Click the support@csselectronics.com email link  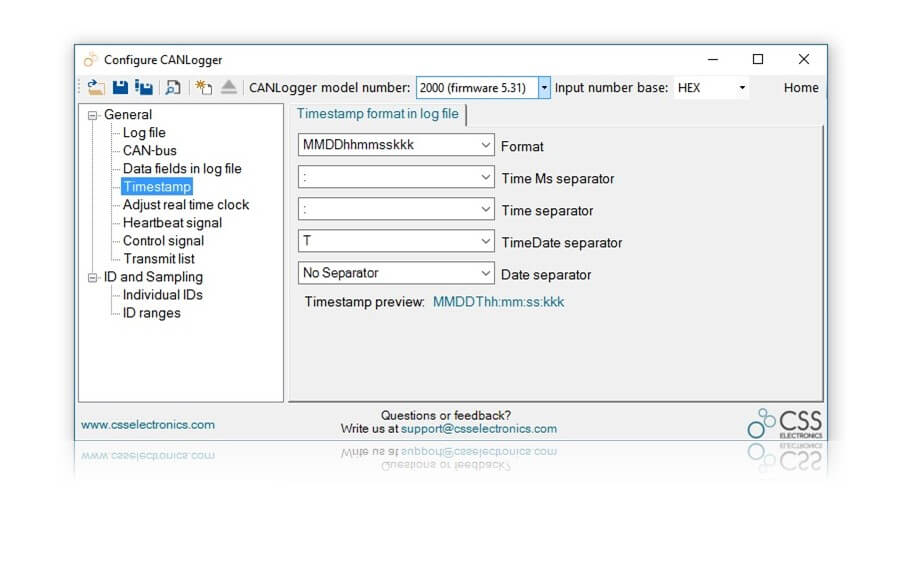(x=479, y=429)
